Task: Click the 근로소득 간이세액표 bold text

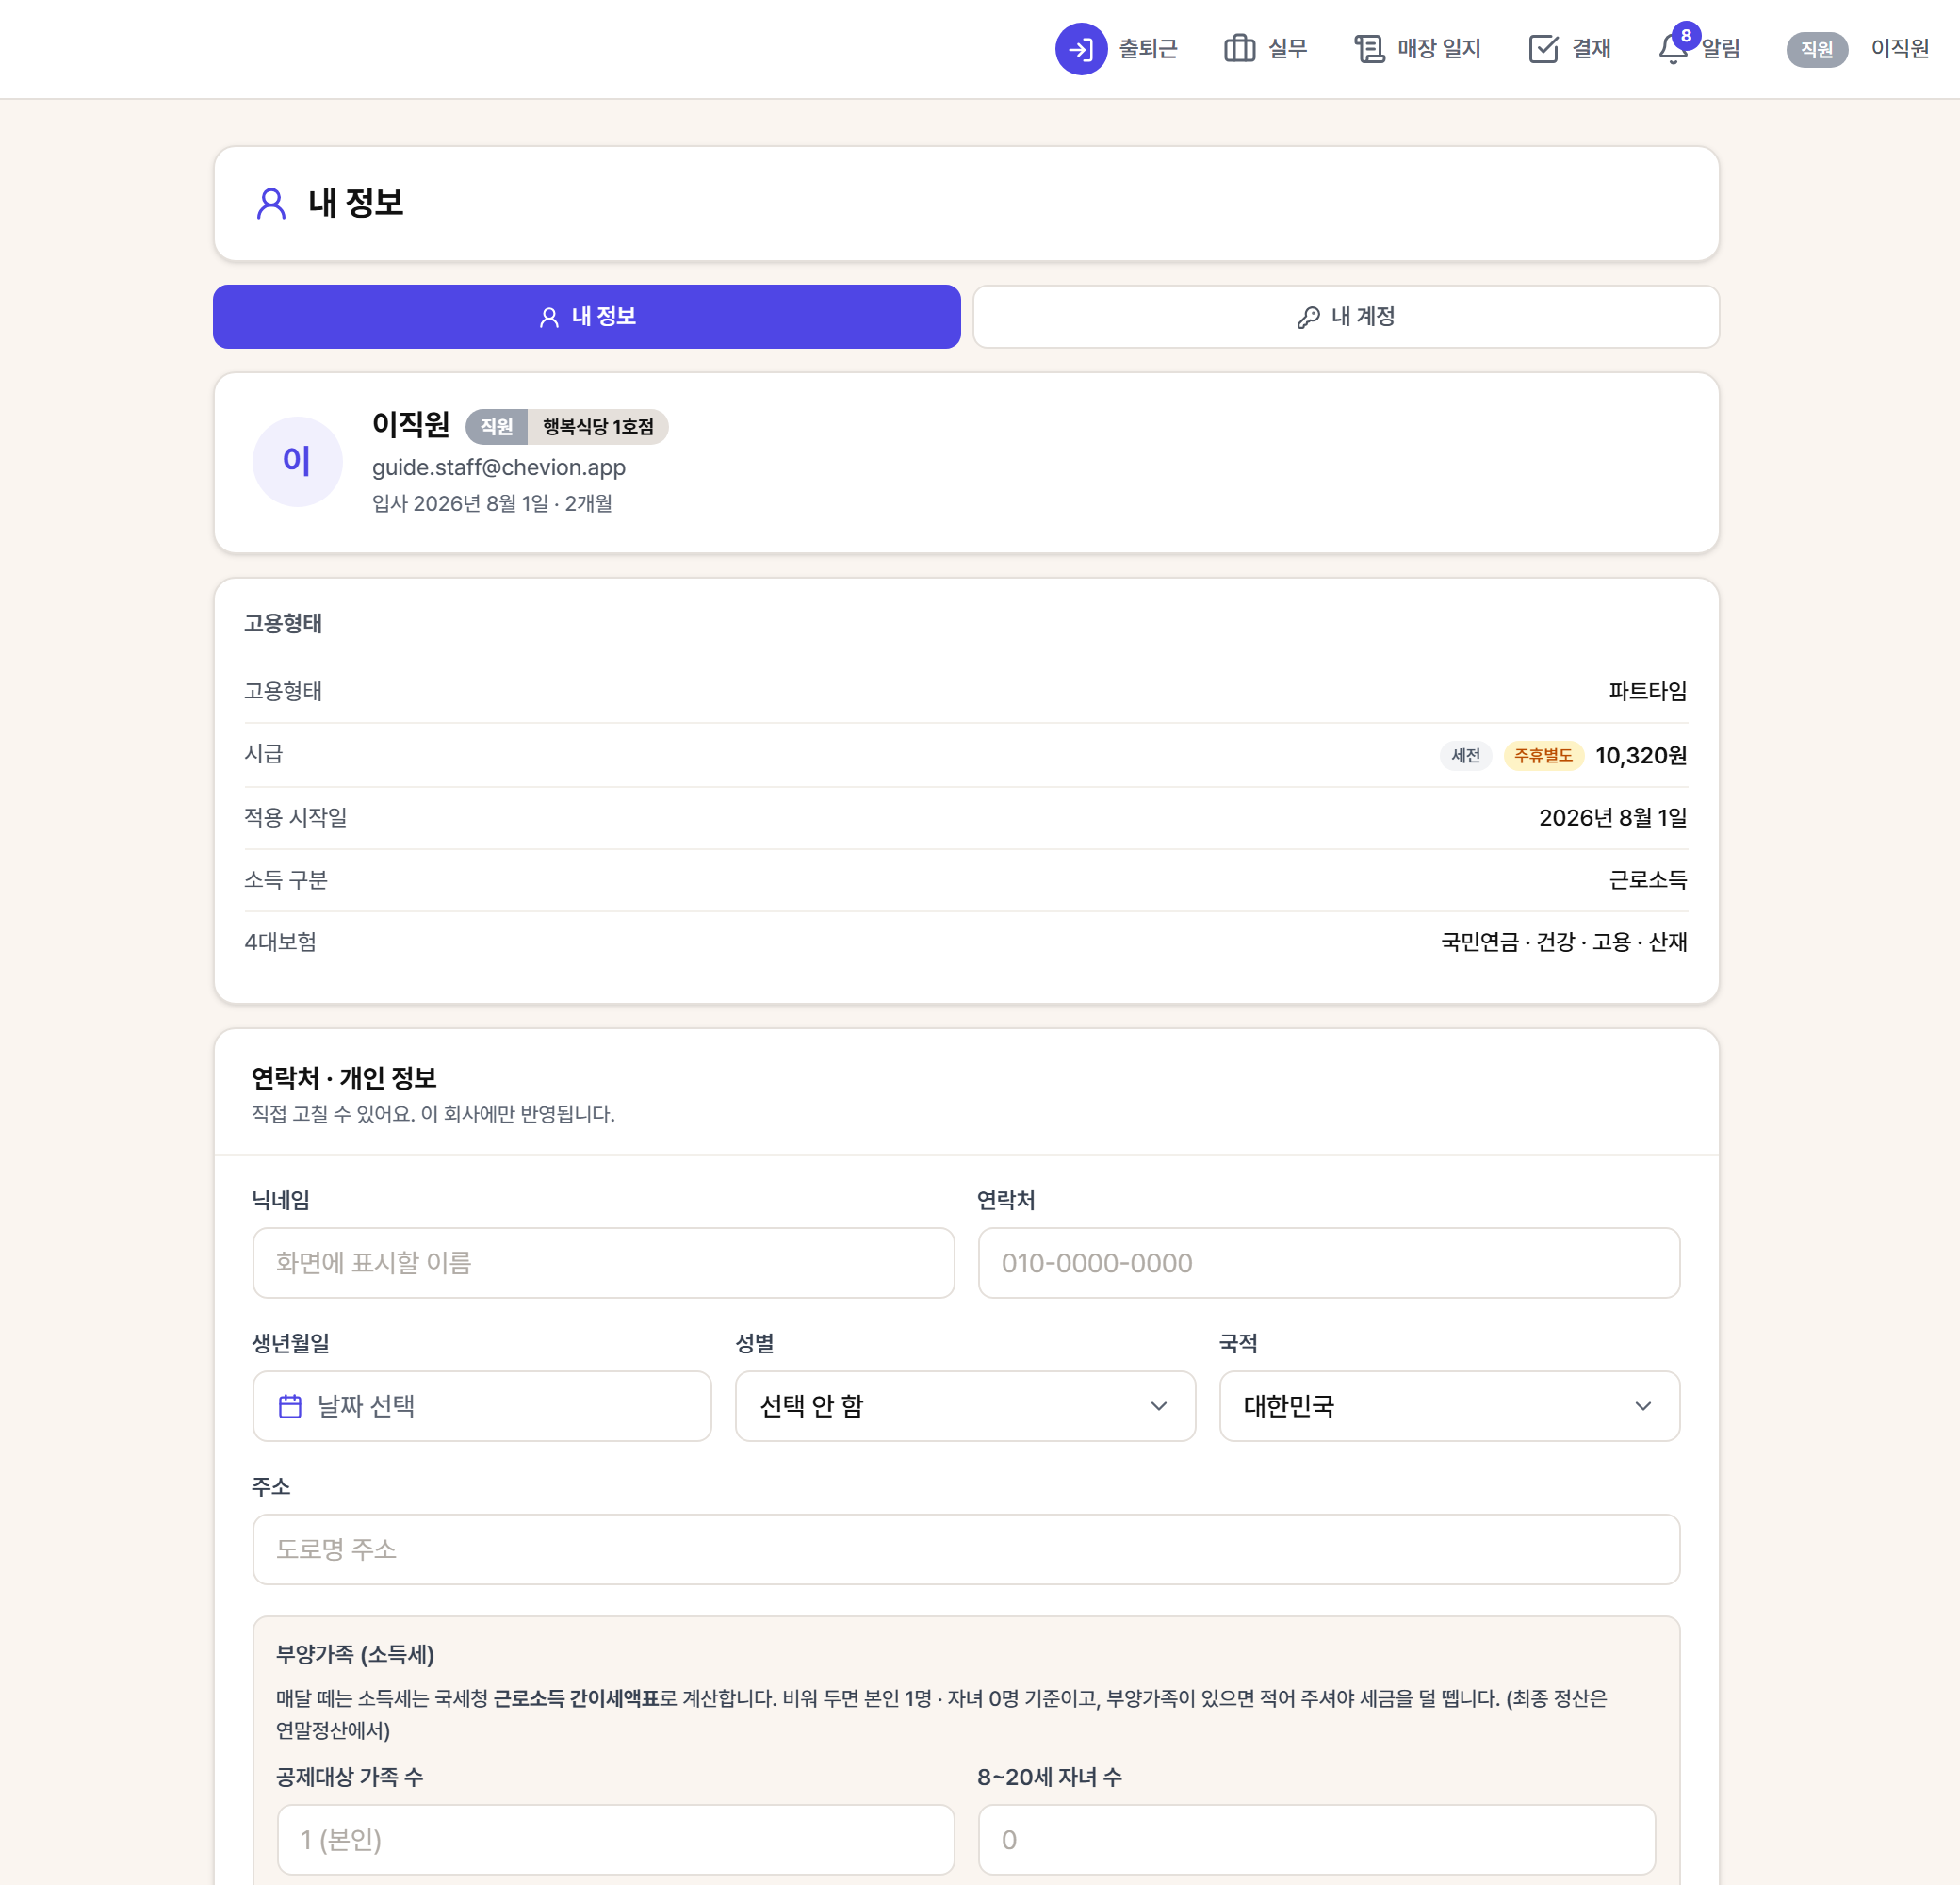Action: pos(576,1698)
